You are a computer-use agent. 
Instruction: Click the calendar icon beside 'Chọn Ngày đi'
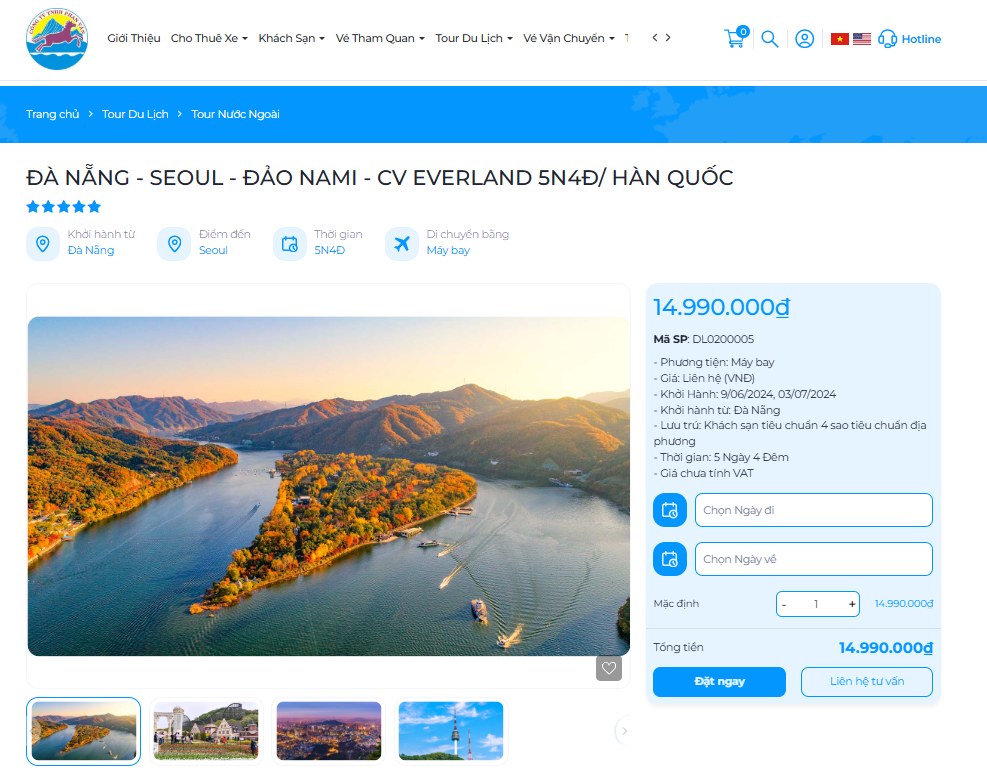669,510
